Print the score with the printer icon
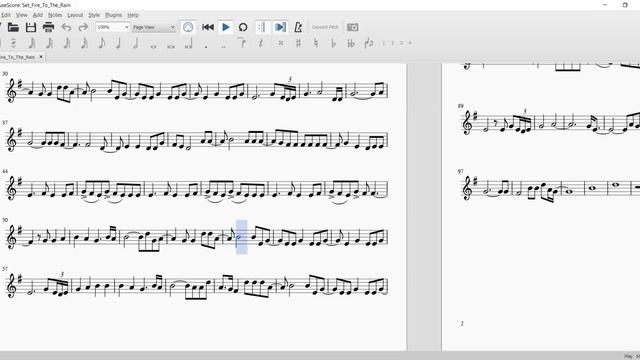This screenshot has height=360, width=640. [49, 27]
